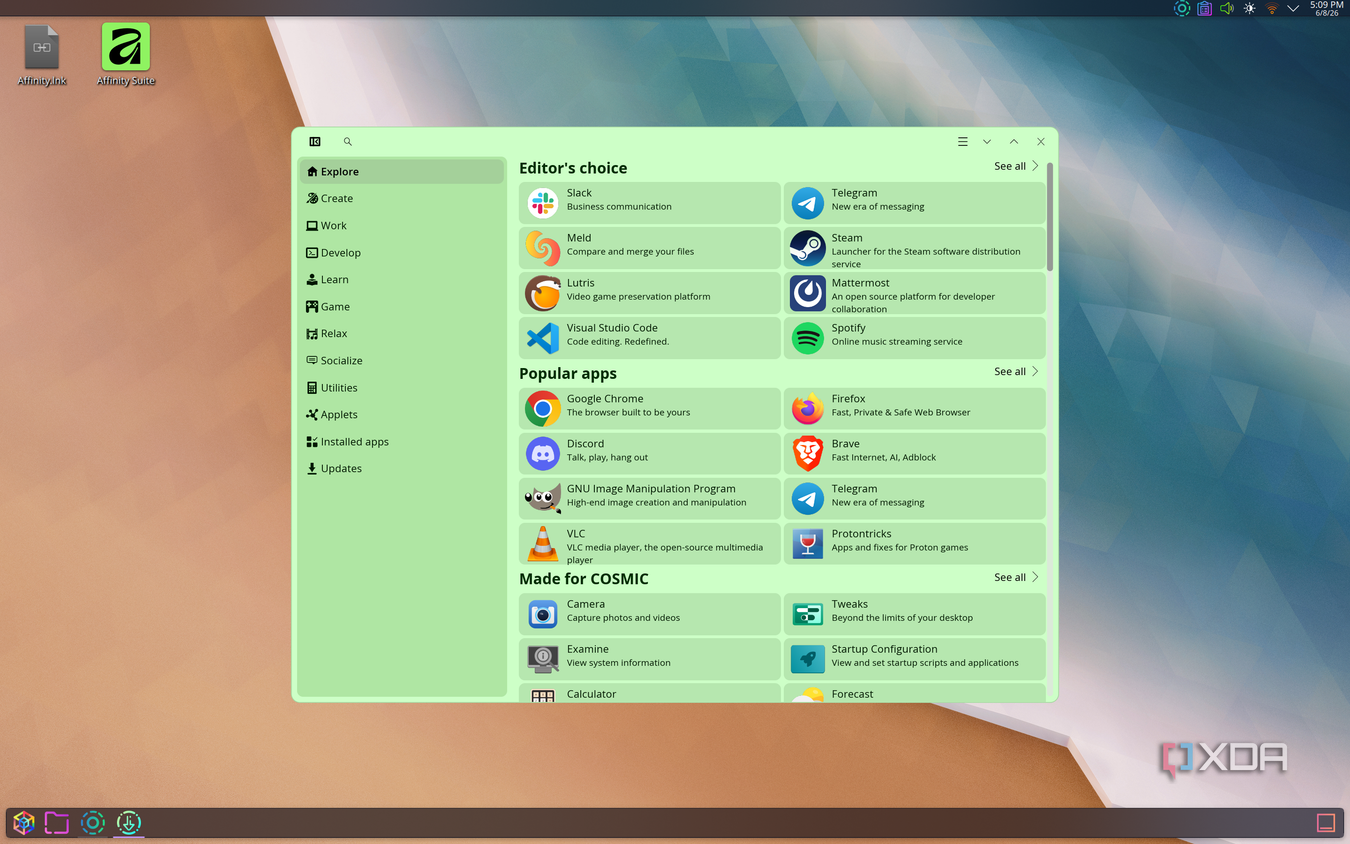This screenshot has height=844, width=1350.
Task: Select the Work category
Action: tap(401, 225)
